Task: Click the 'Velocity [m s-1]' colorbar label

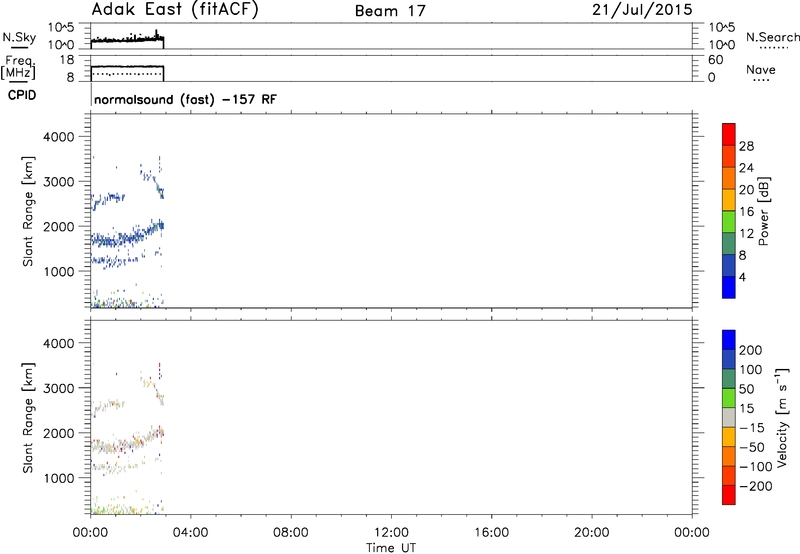Action: pyautogui.click(x=783, y=417)
